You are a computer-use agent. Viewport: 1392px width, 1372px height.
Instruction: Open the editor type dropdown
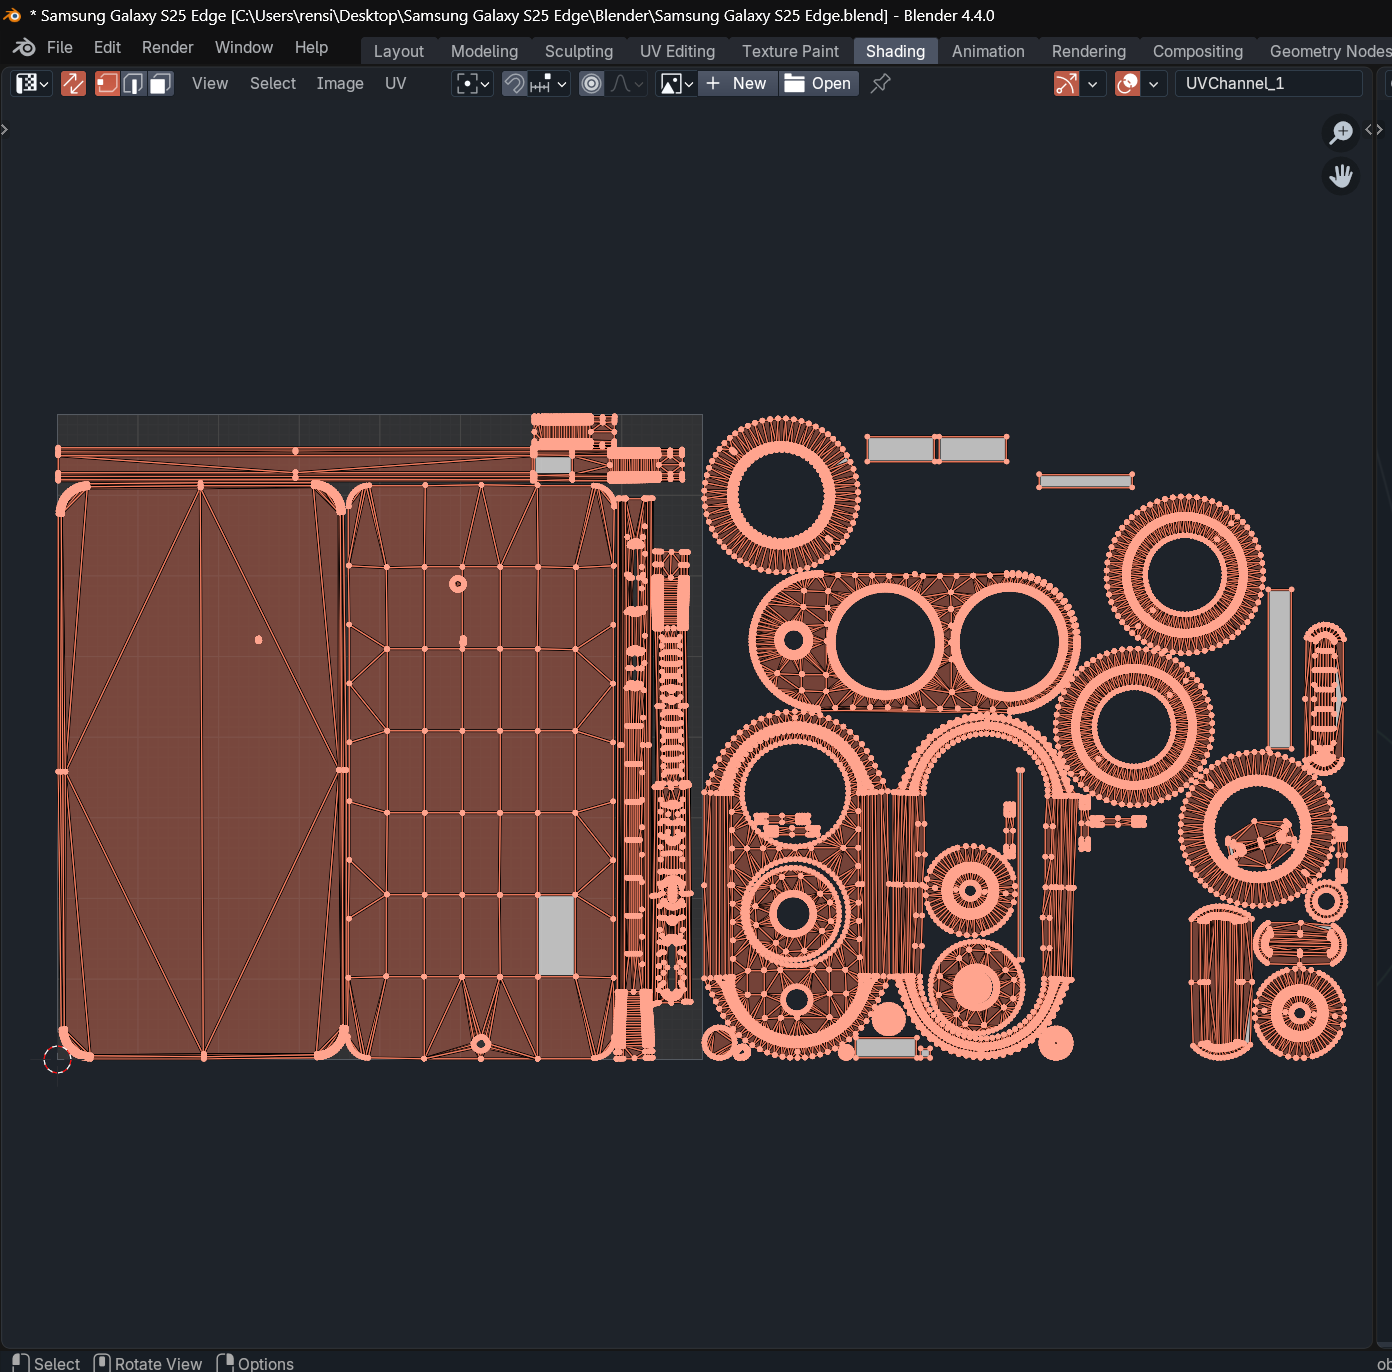(31, 84)
